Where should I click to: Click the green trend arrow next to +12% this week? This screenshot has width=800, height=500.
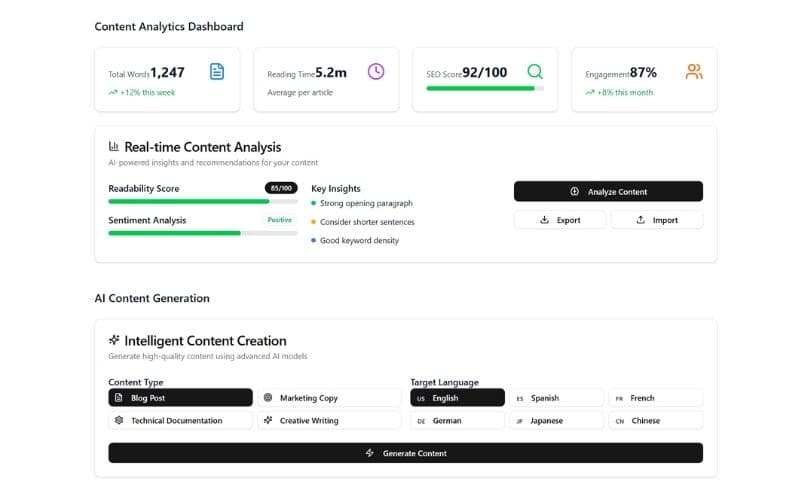pyautogui.click(x=113, y=92)
